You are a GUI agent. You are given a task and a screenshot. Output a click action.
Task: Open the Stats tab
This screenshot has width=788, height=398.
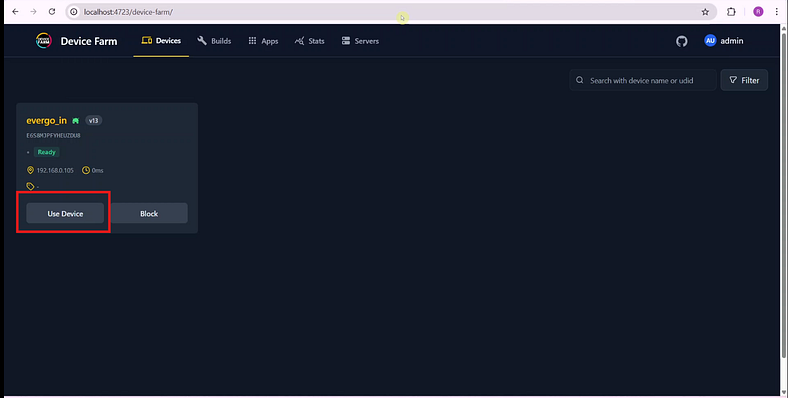(309, 41)
